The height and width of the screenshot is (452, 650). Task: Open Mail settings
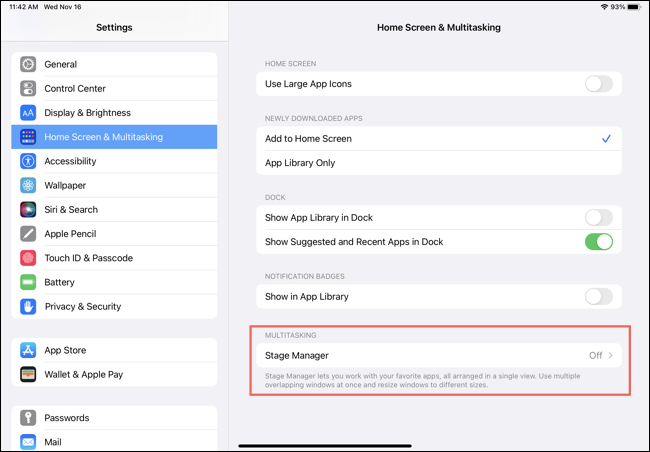coord(114,441)
